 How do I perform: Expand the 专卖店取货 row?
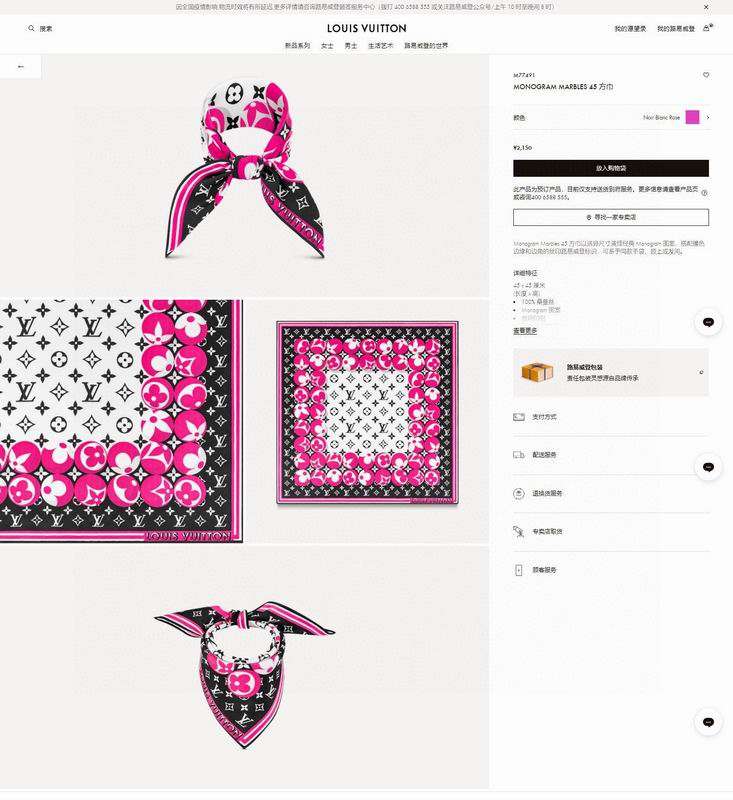(x=611, y=532)
